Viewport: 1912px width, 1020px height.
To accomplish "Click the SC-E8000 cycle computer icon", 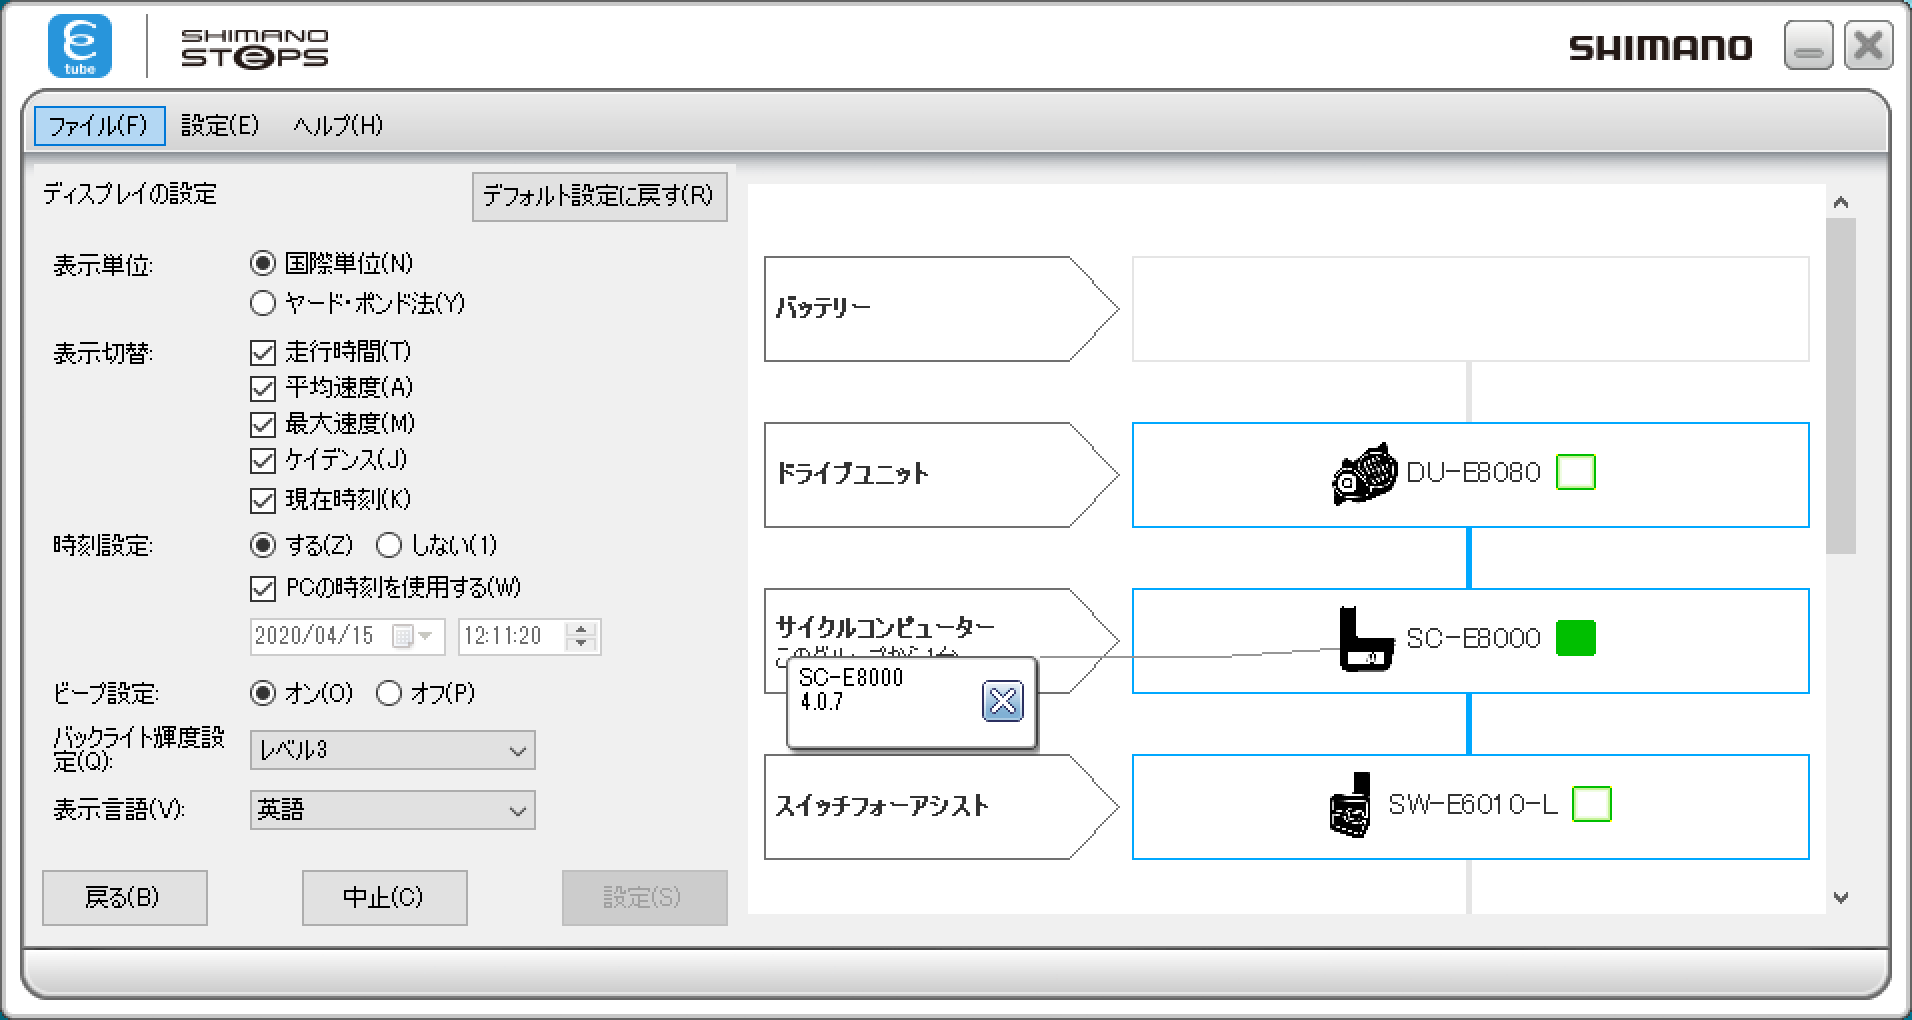I will 1366,638.
